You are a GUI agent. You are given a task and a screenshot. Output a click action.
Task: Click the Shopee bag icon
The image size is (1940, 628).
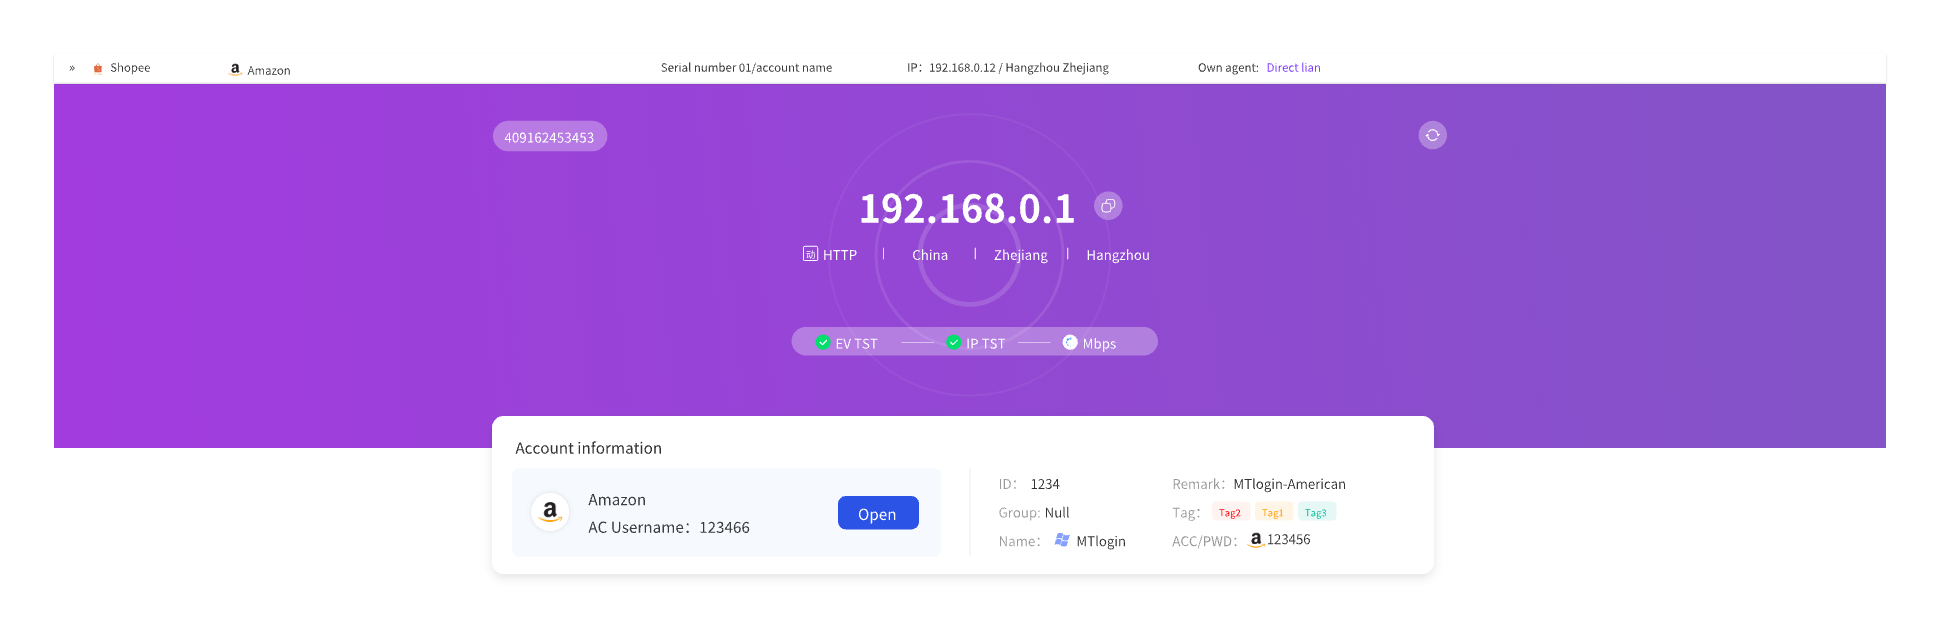coord(98,68)
